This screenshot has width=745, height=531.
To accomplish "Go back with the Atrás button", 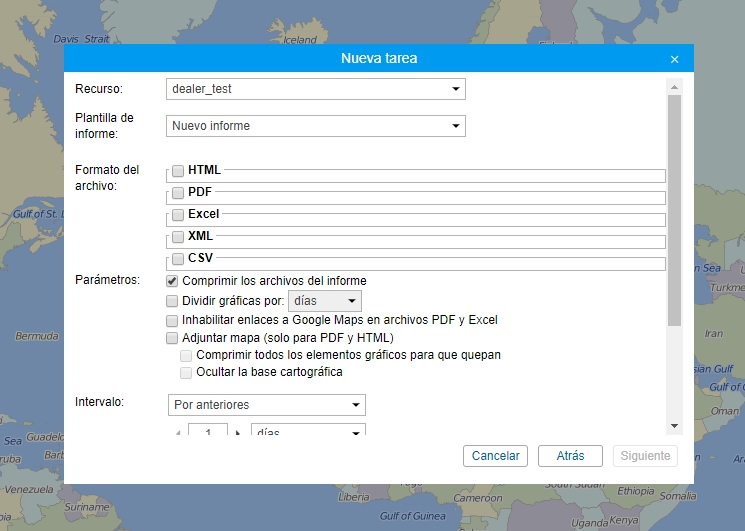I will point(569,456).
